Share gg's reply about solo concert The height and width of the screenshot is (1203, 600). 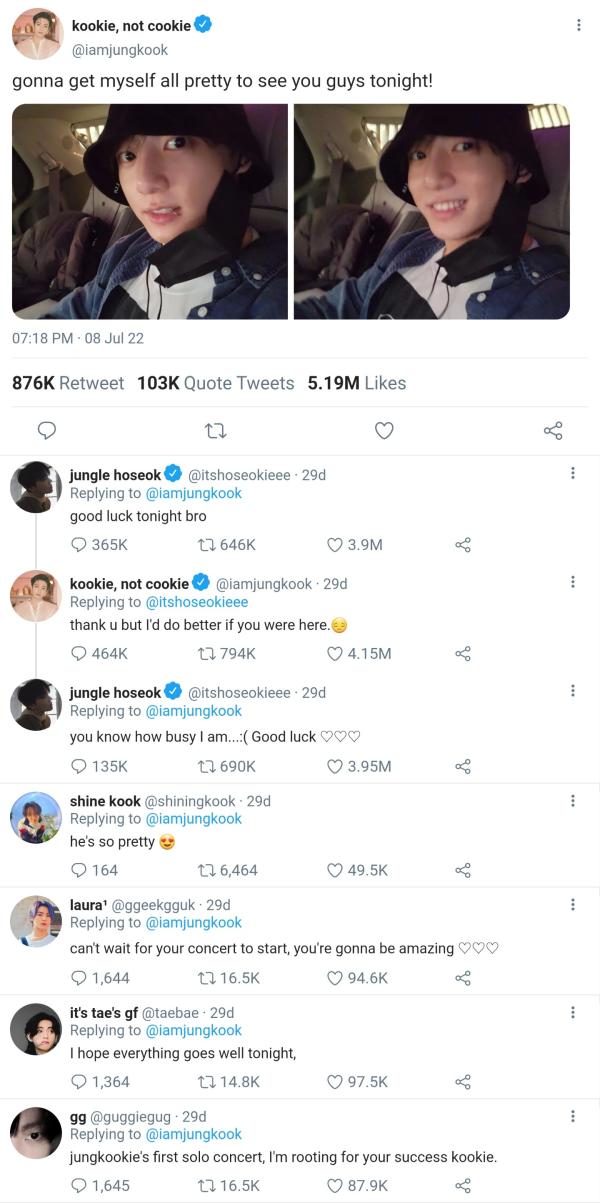tap(463, 1185)
